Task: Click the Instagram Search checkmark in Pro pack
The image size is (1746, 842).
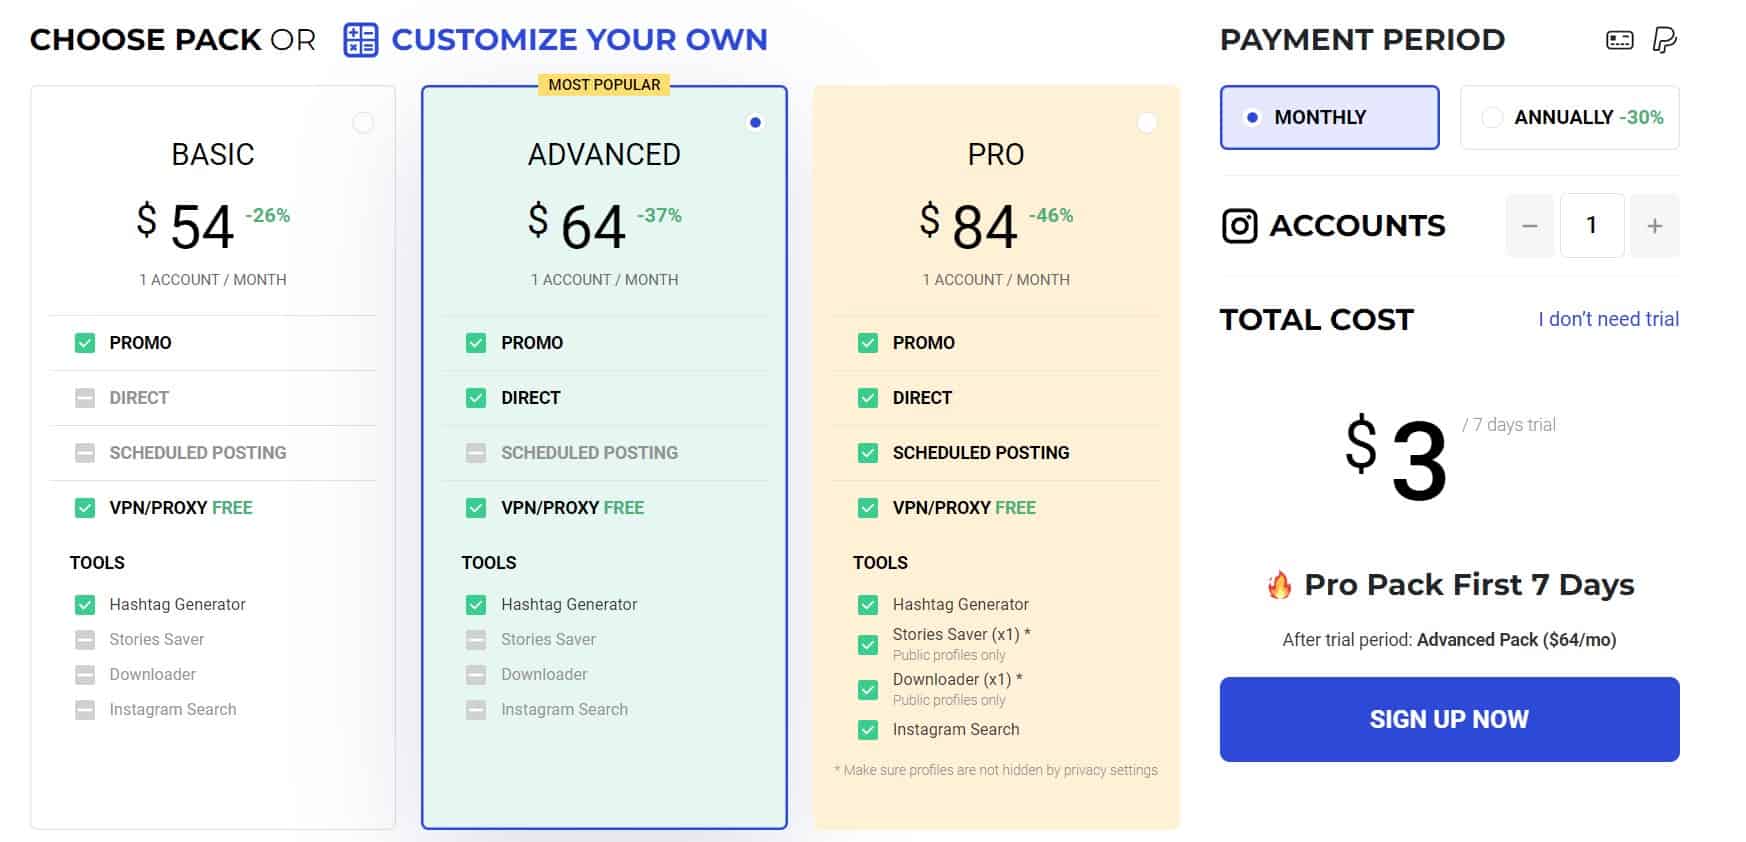Action: pyautogui.click(x=868, y=730)
